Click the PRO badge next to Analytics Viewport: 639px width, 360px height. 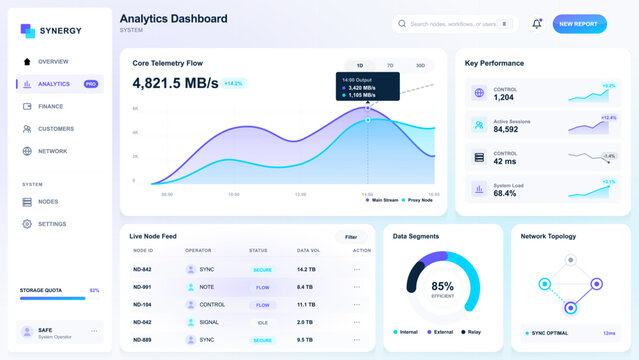pos(91,84)
